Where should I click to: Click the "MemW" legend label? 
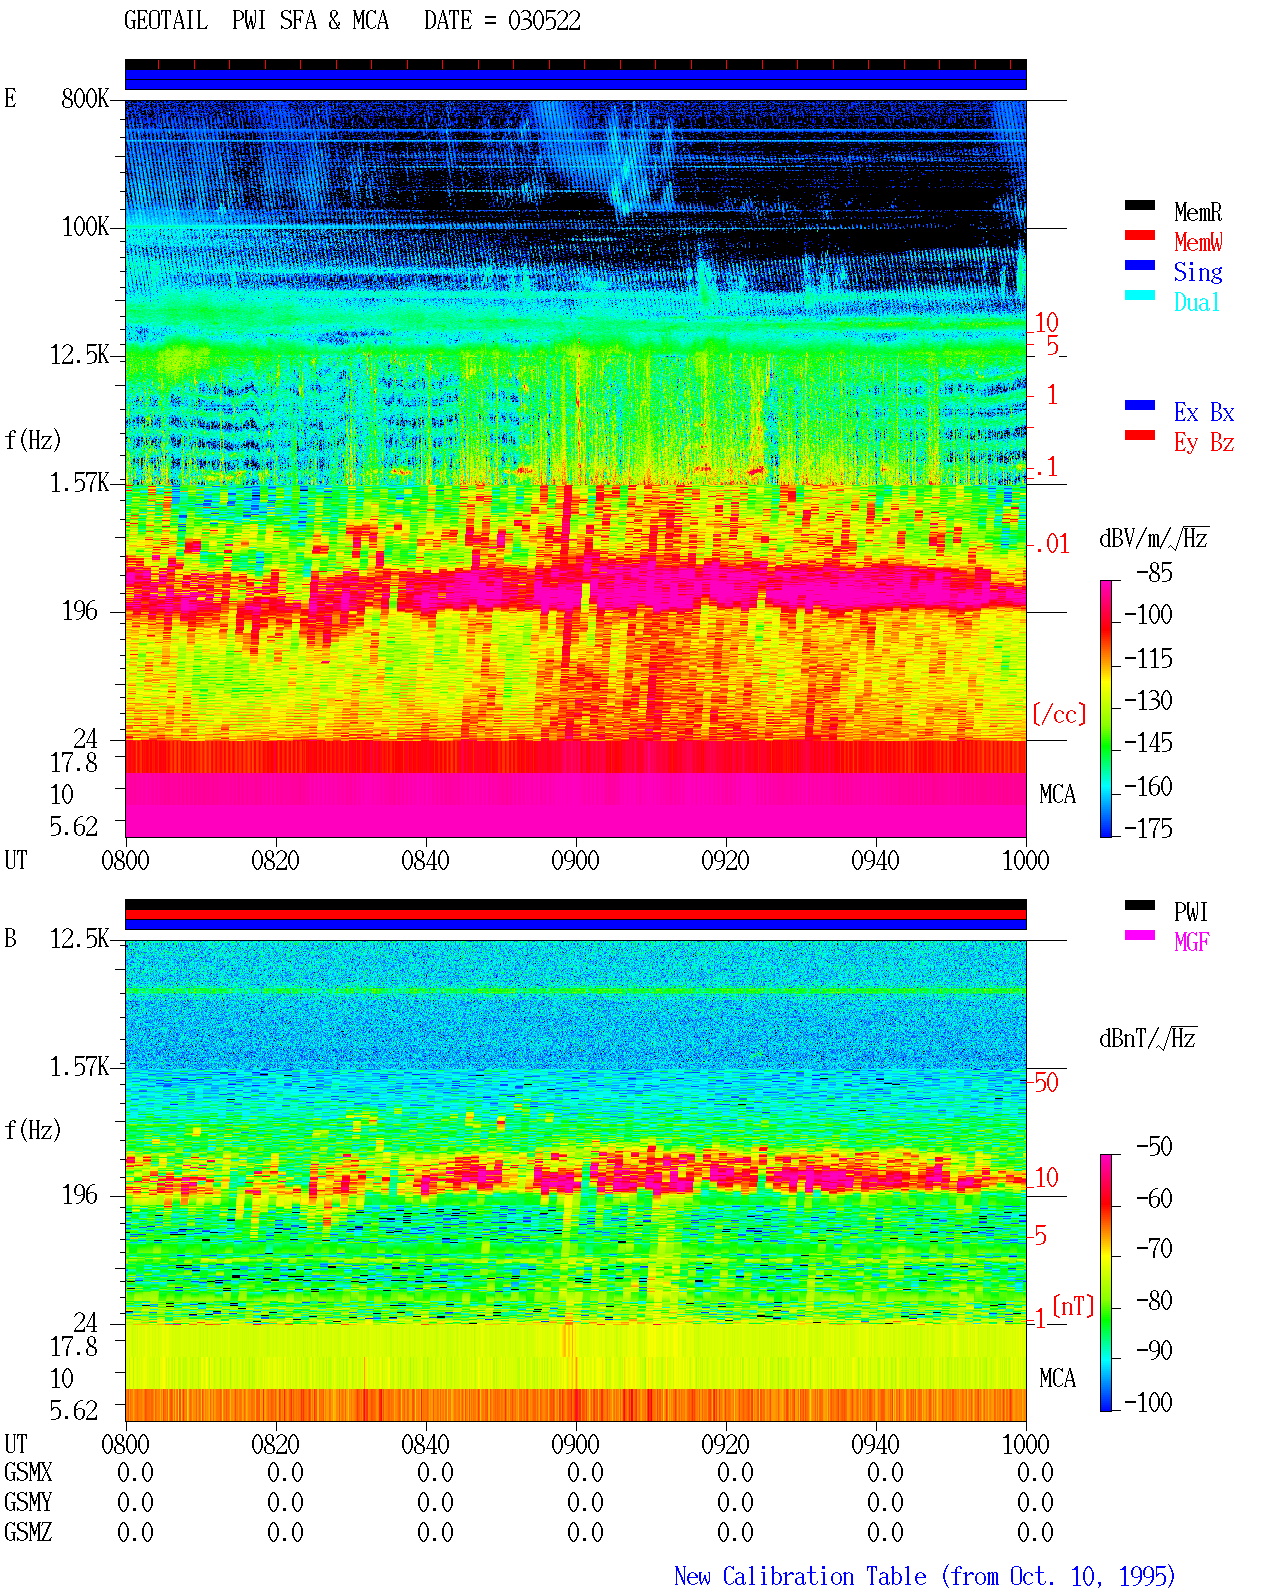(1198, 242)
